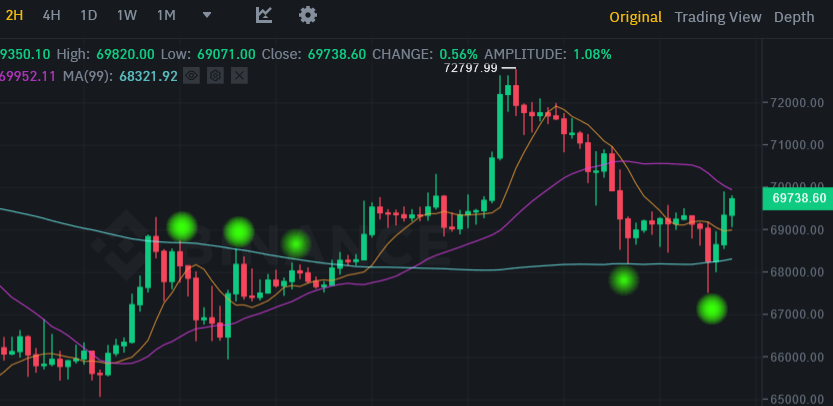Switch to Trading View chart
The image size is (833, 406).
click(x=718, y=17)
